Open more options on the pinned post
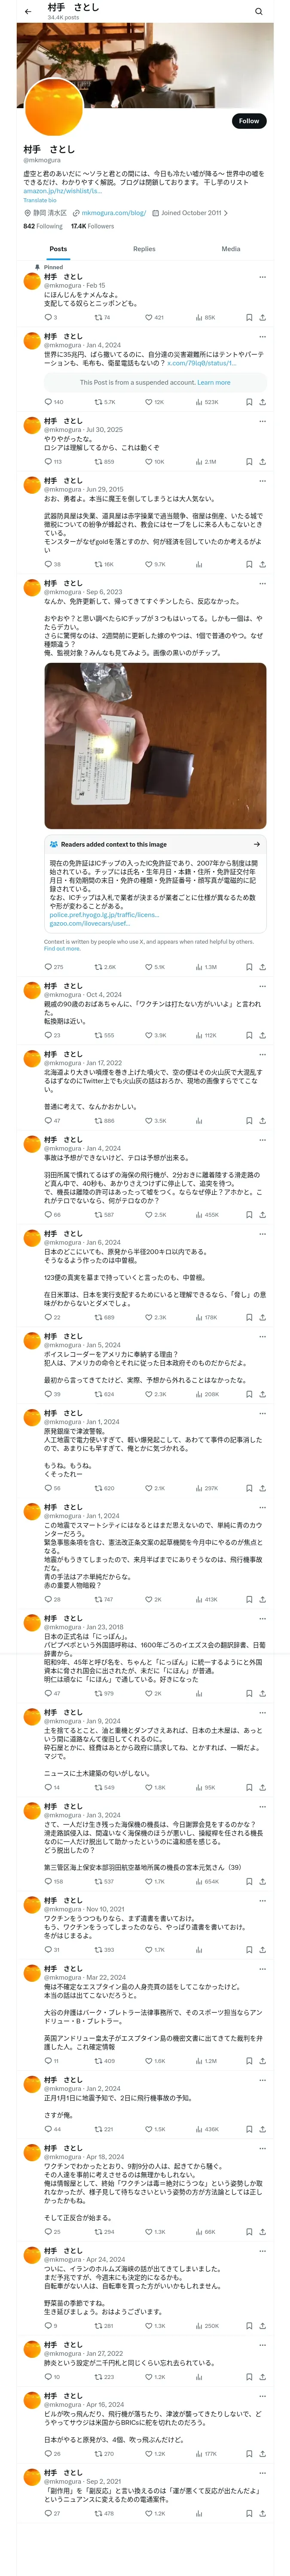This screenshot has height=2576, width=290. 262,277
